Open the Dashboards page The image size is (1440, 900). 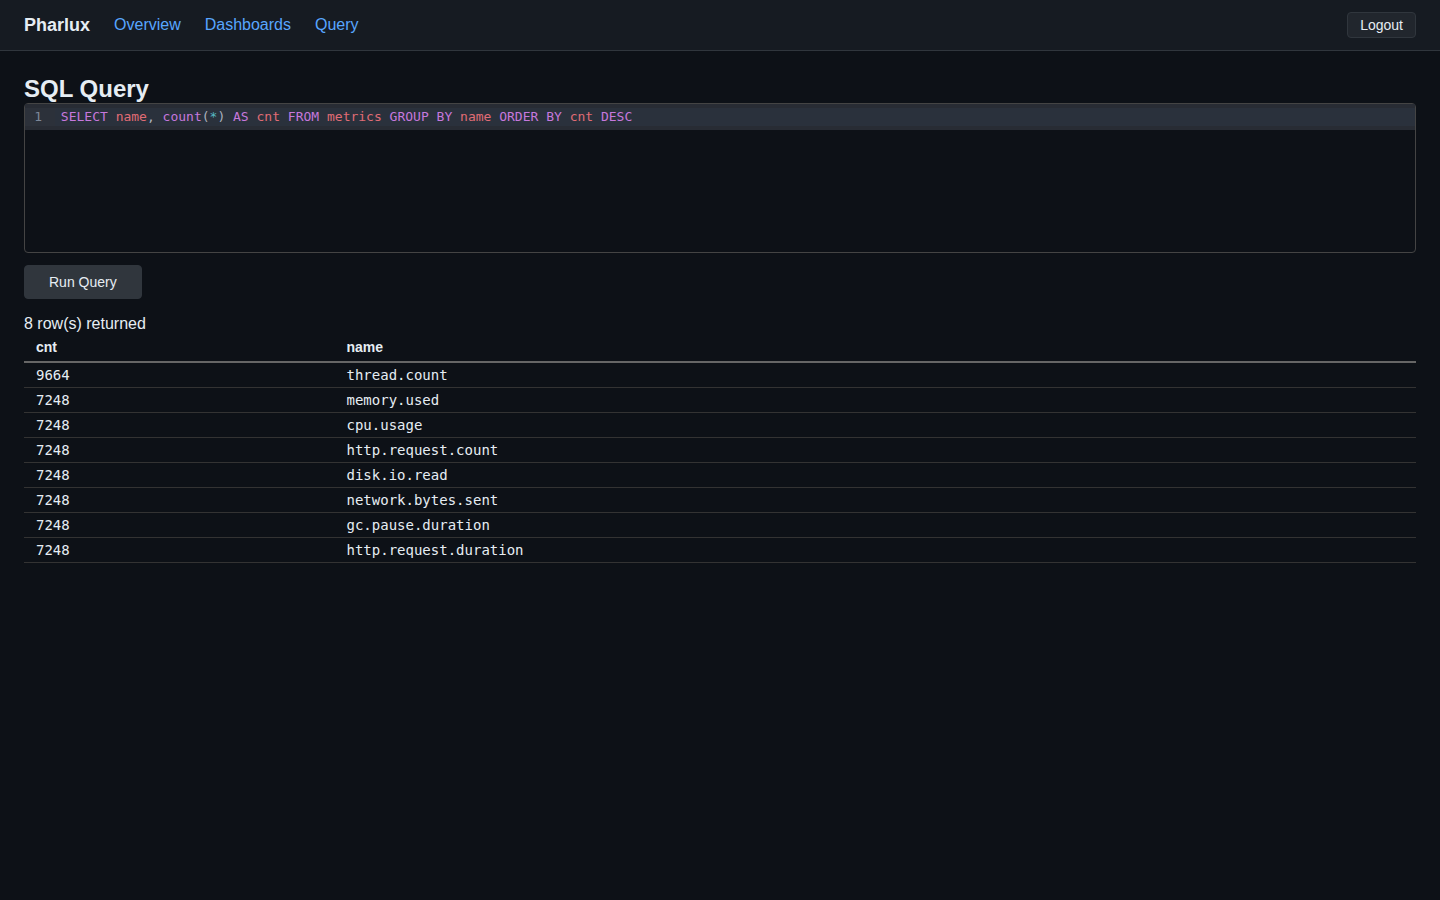pos(247,25)
